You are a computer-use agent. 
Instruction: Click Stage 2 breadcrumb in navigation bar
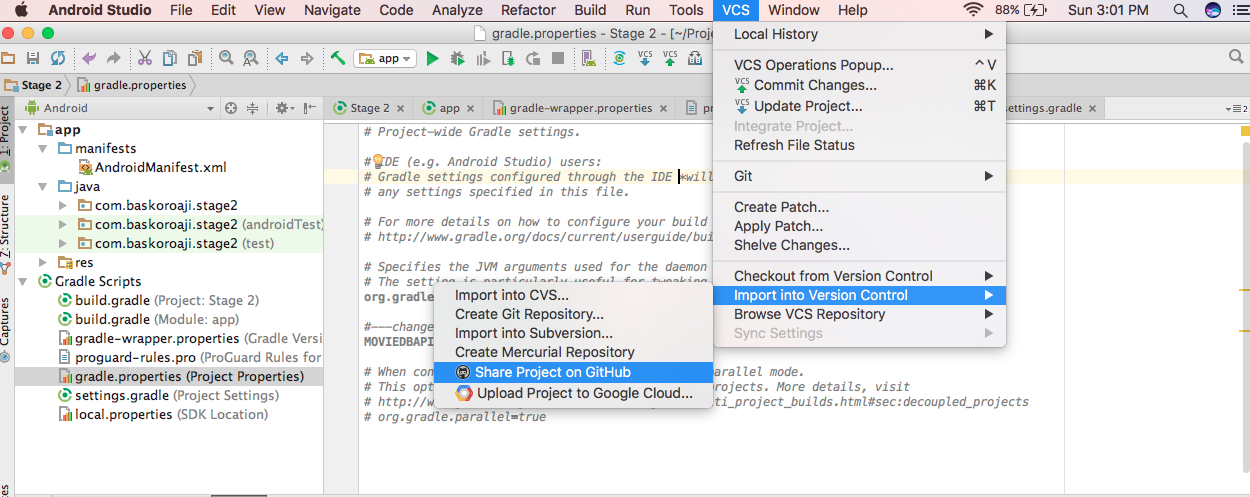pyautogui.click(x=33, y=85)
